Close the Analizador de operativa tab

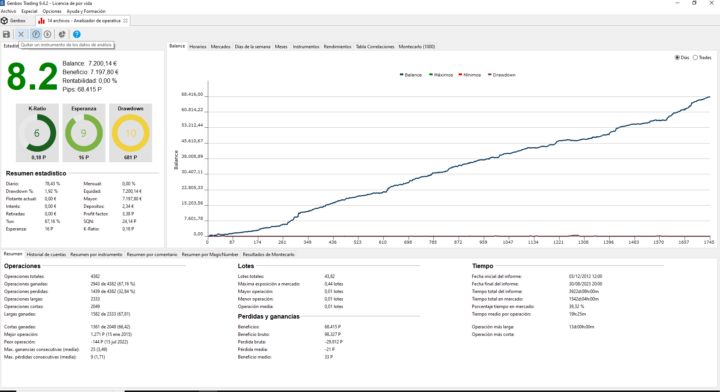[125, 21]
